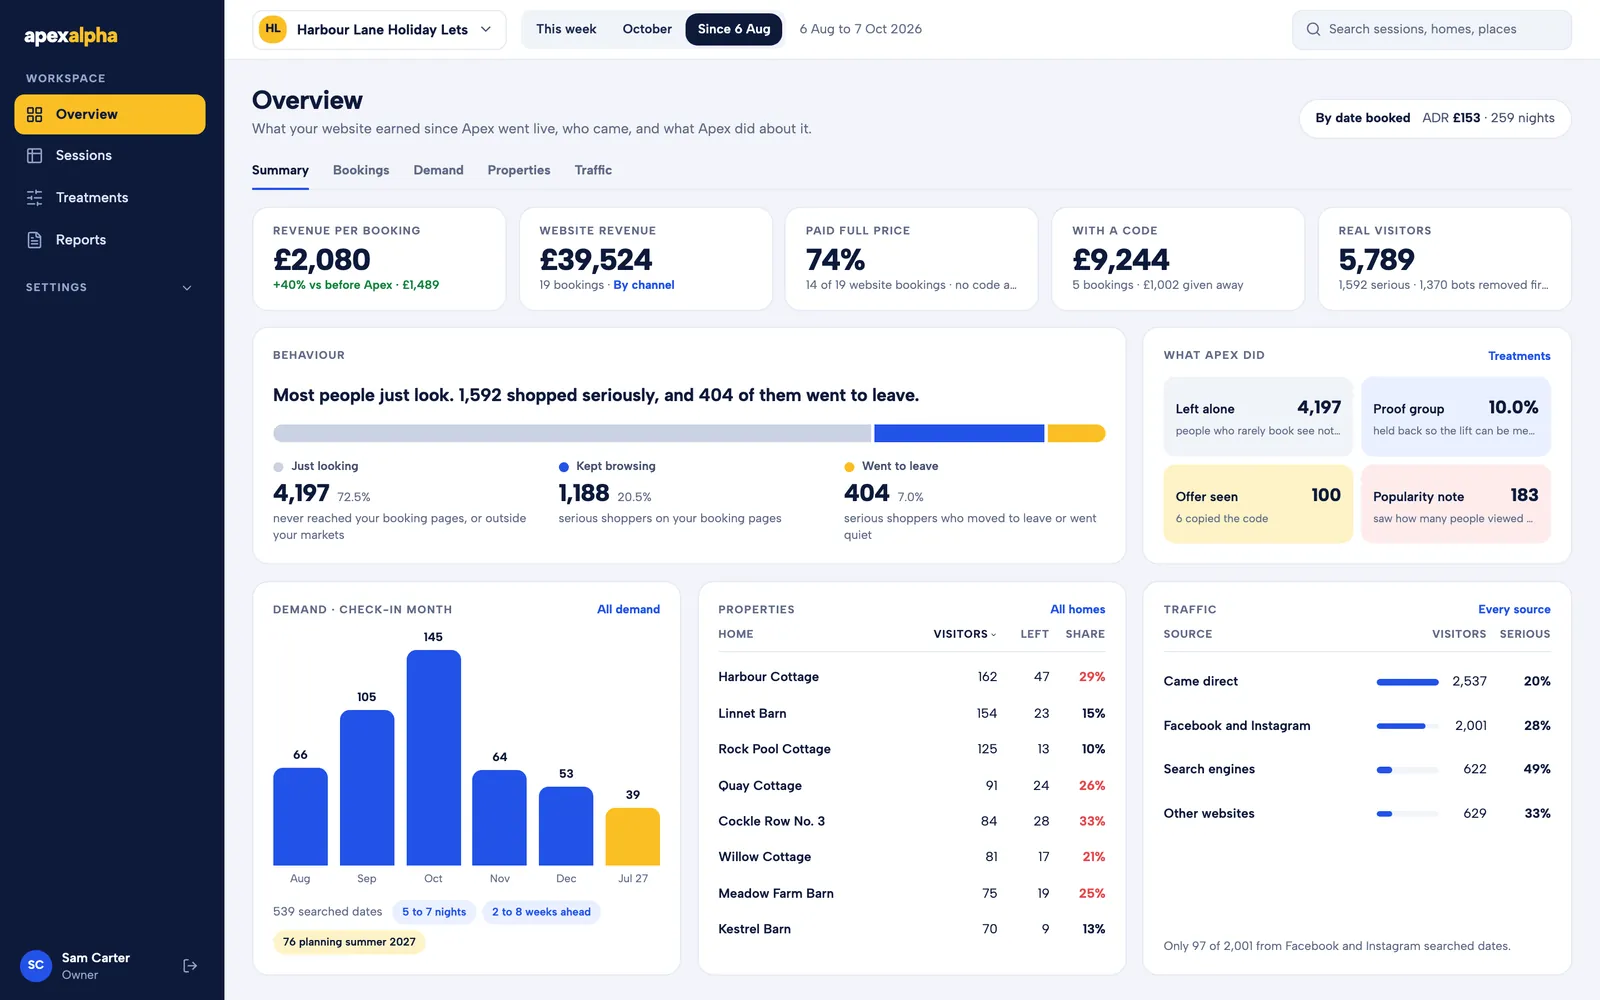Screen dimensions: 1600x1000
Task: Open the All demand link
Action: click(628, 609)
